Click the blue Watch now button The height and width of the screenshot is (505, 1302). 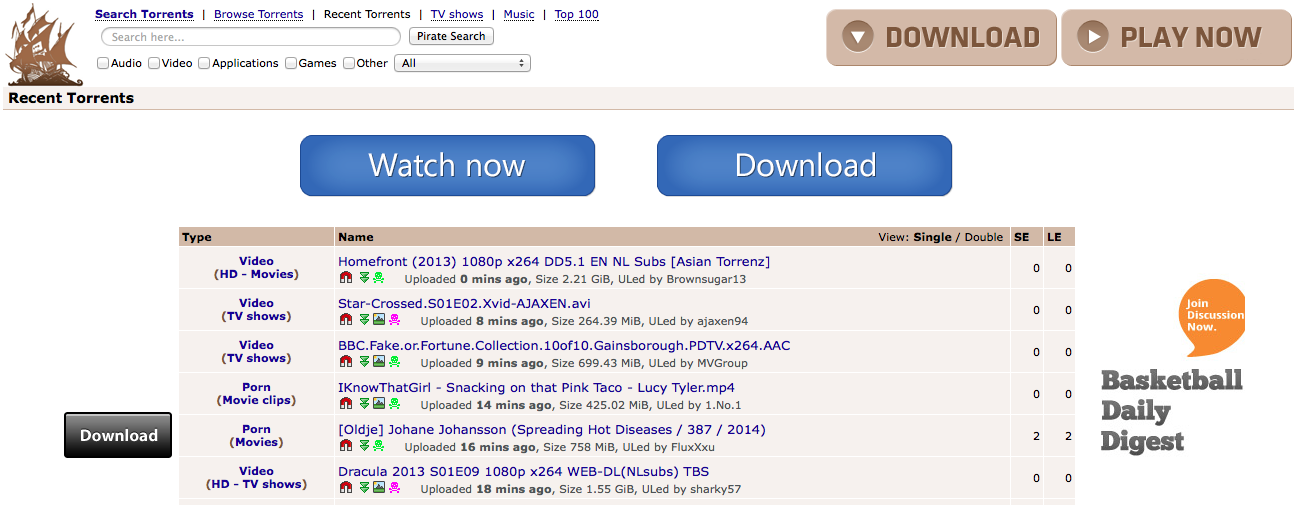(x=447, y=166)
